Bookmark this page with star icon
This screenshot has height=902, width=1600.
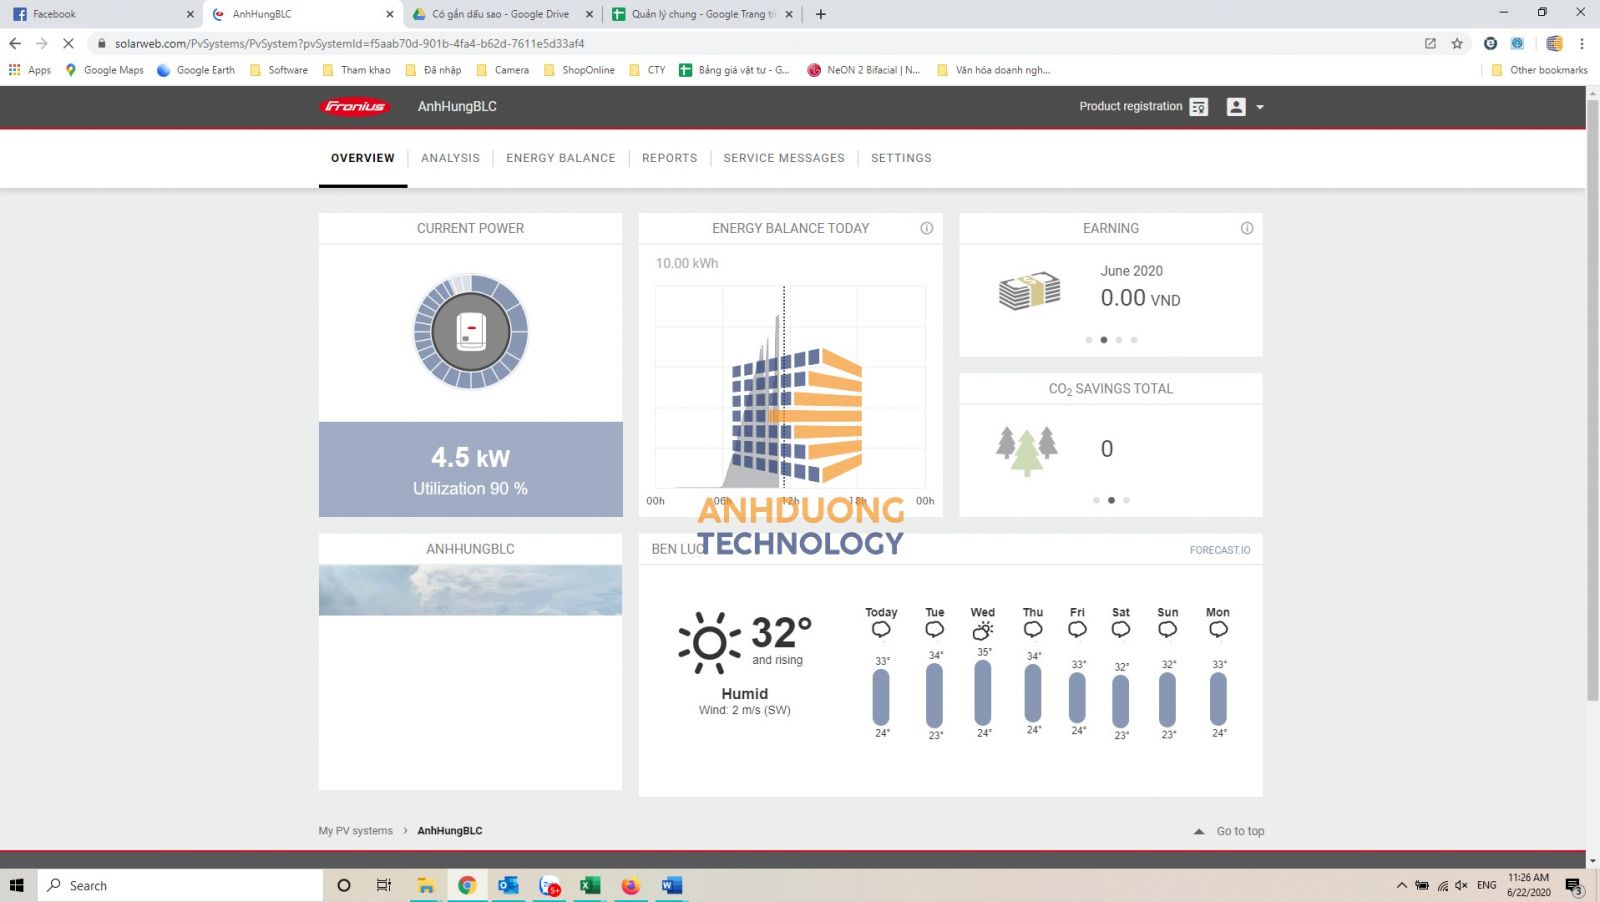[x=1457, y=43]
